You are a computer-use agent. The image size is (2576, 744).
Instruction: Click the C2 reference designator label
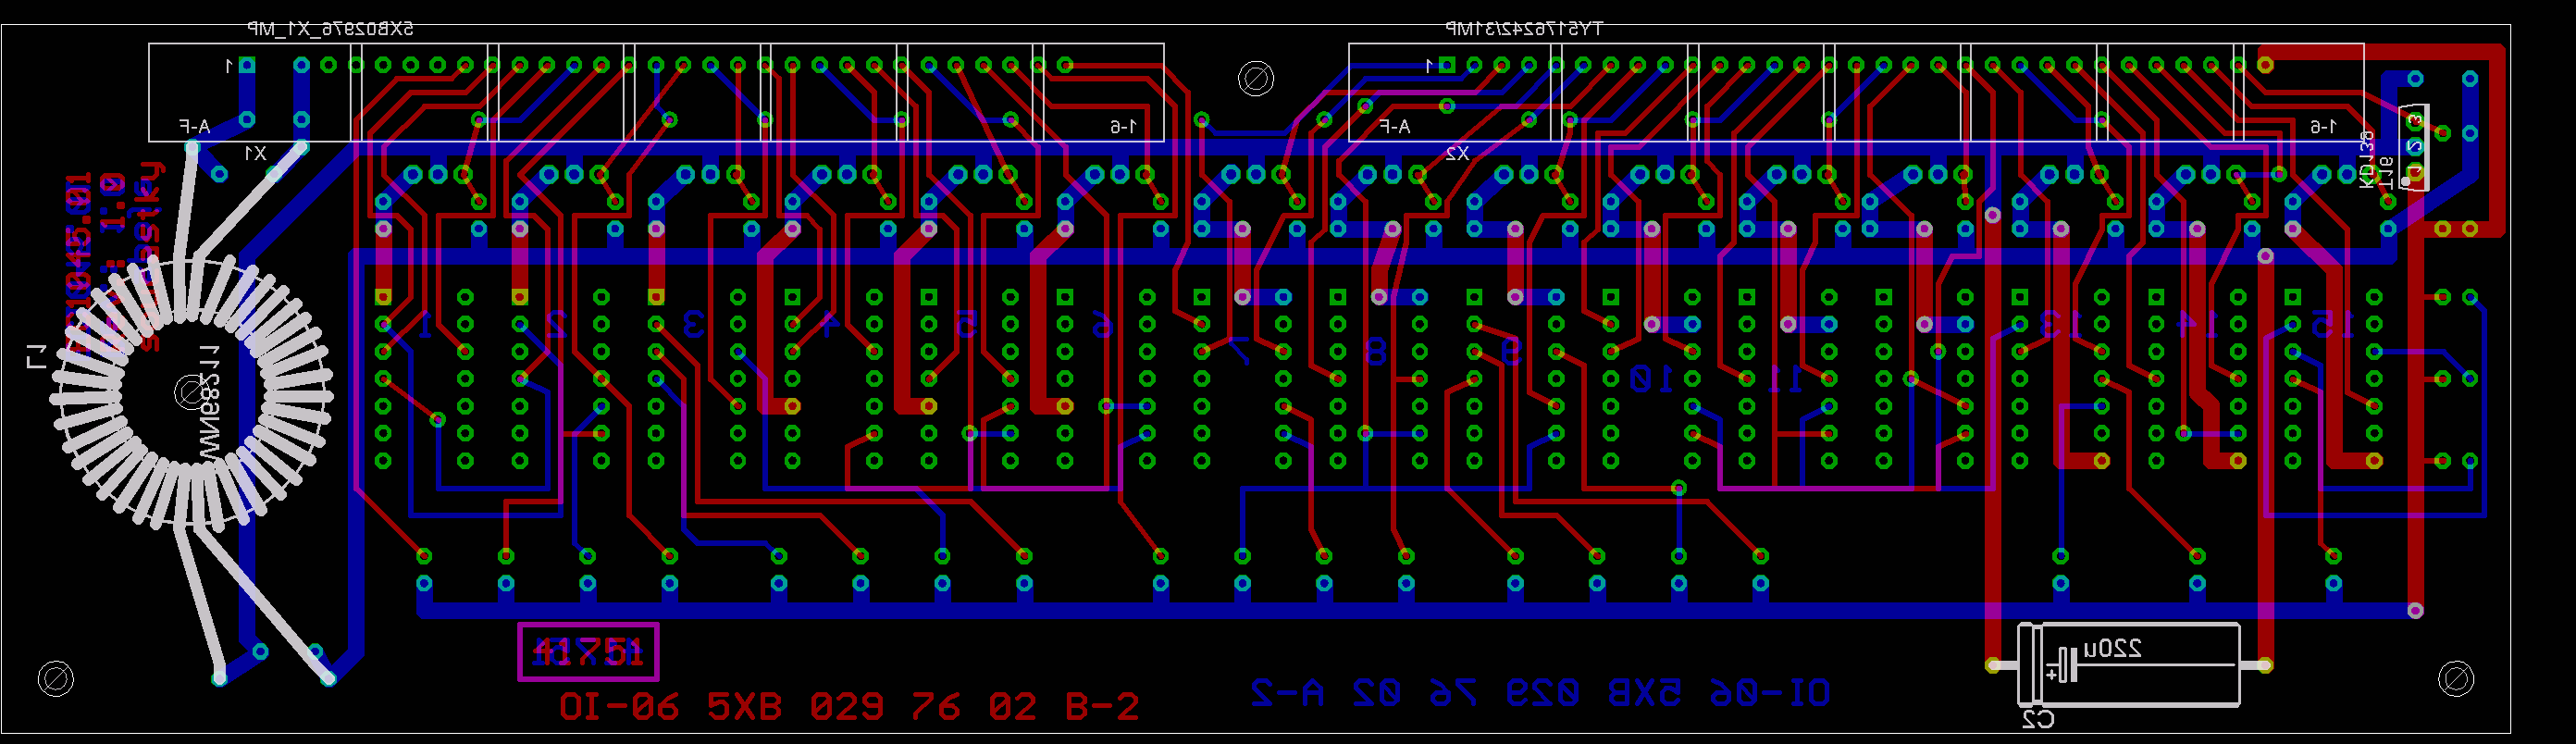(2037, 719)
